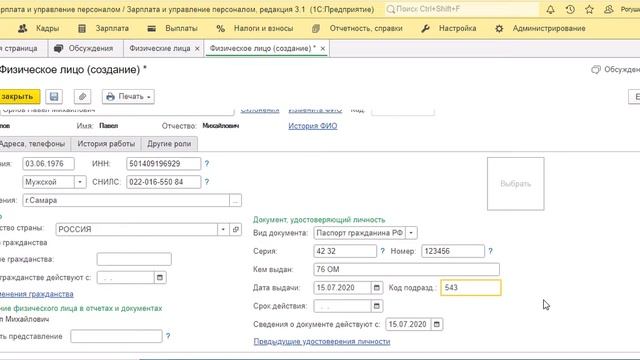The image size is (640, 360).
Task: Open the Настройка menu
Action: tap(449, 28)
